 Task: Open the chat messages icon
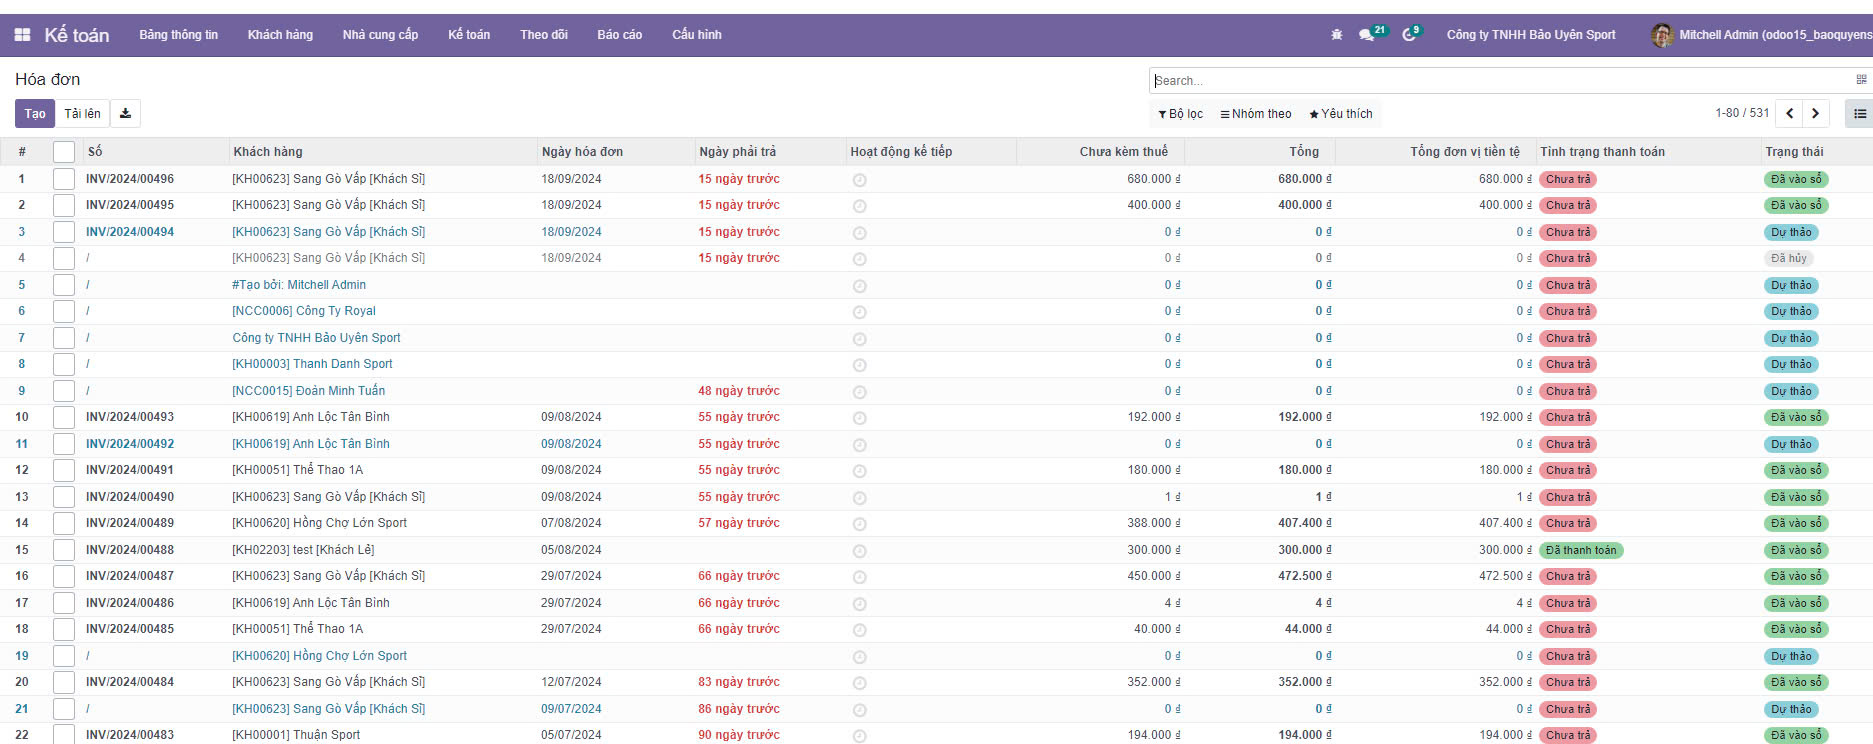(x=1366, y=35)
